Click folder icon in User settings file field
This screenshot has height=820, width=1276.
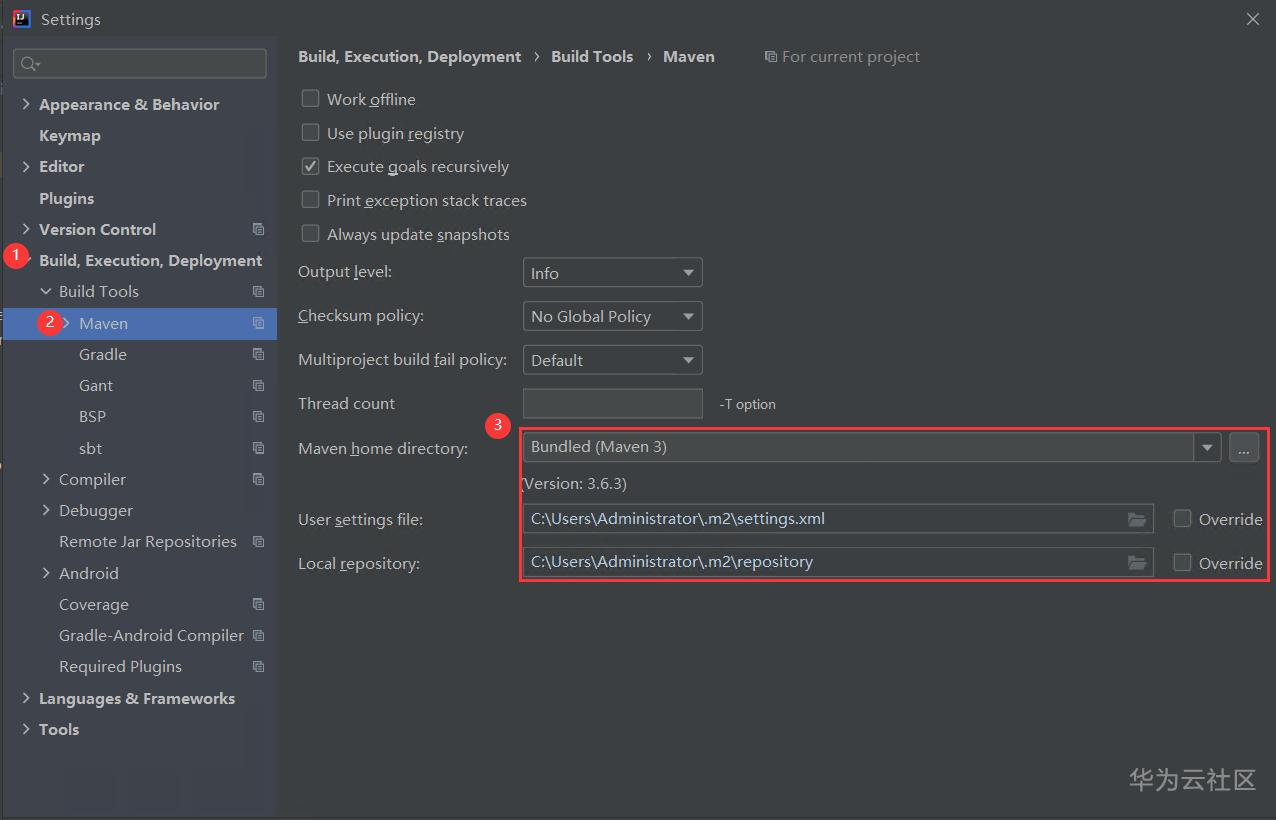(x=1136, y=519)
